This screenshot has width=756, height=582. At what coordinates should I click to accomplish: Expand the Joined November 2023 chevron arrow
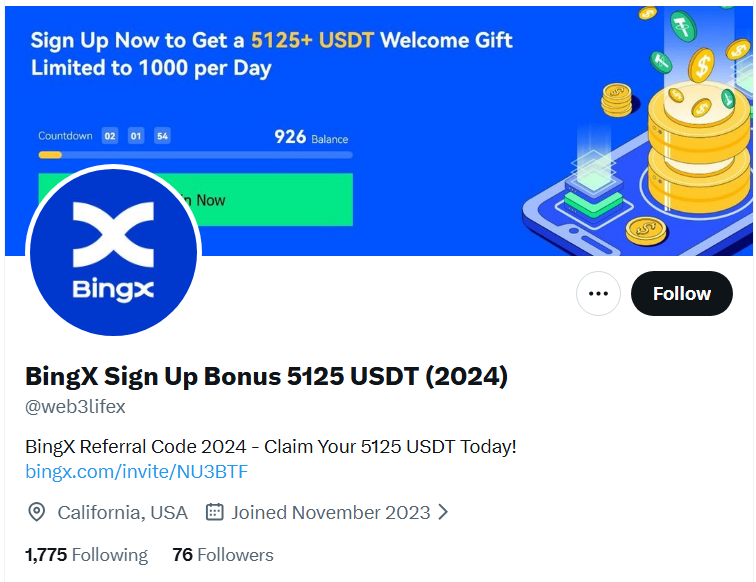[443, 513]
